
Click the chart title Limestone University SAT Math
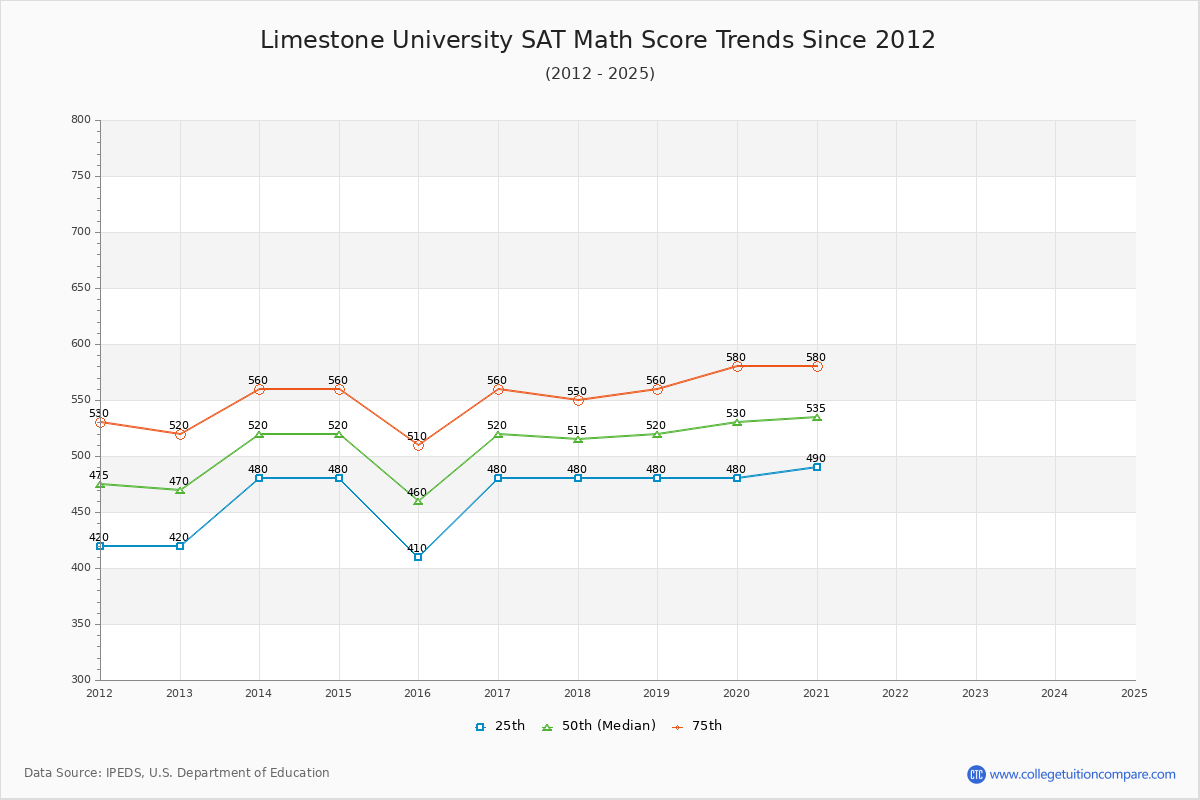(x=598, y=40)
